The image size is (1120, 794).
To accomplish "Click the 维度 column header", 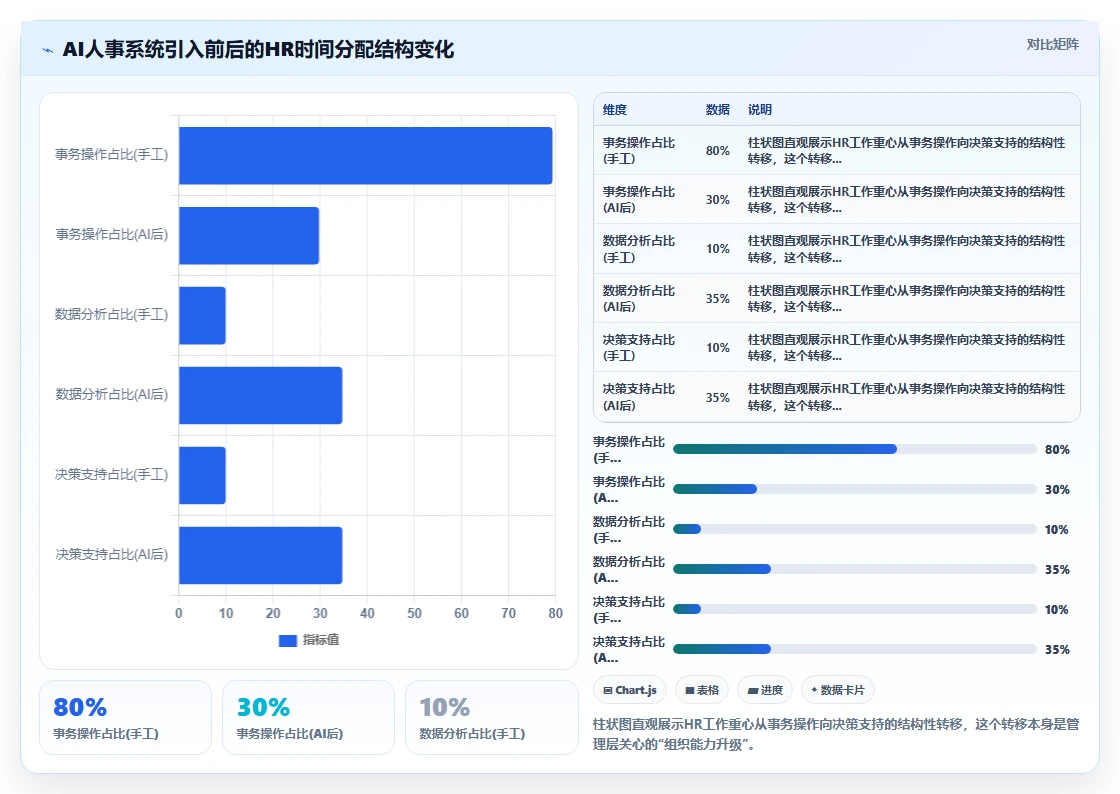I will [614, 110].
